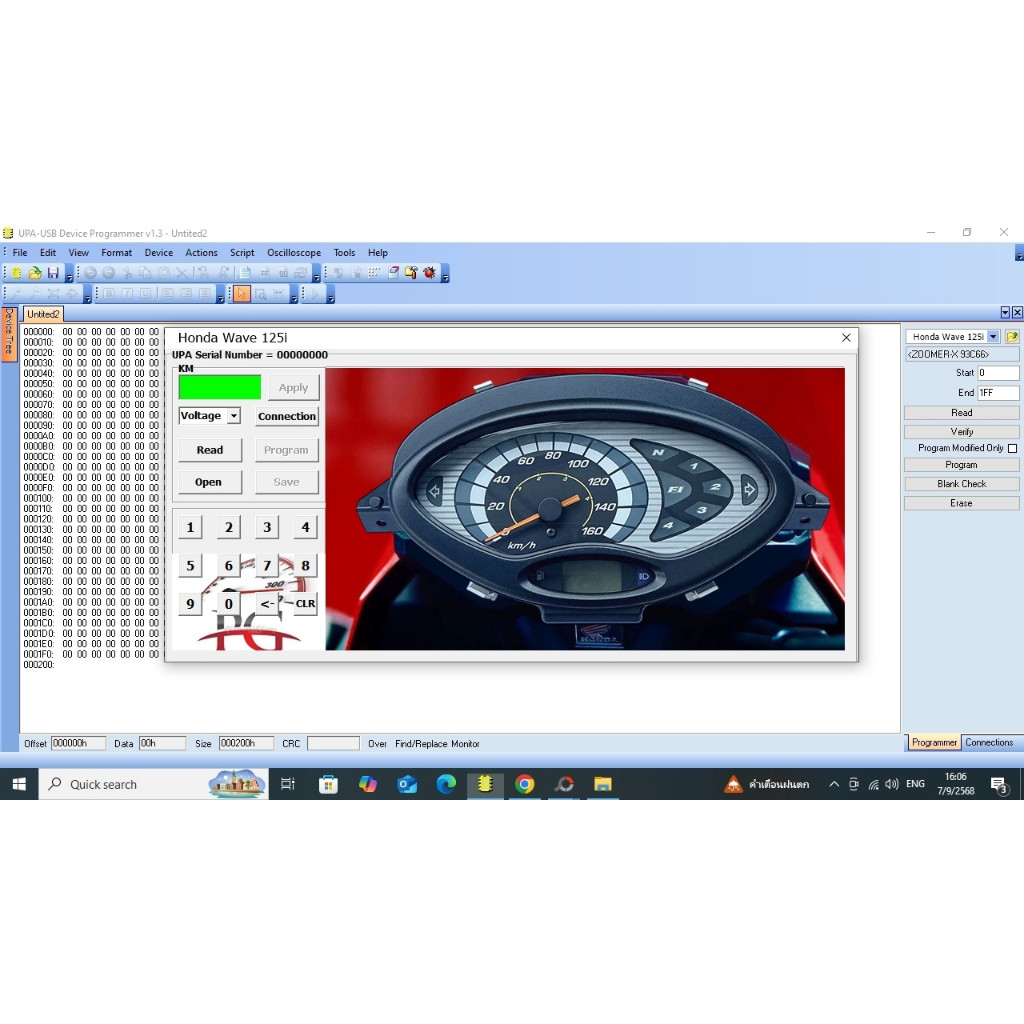This screenshot has width=1024, height=1024.
Task: Open the Script menu
Action: (242, 253)
